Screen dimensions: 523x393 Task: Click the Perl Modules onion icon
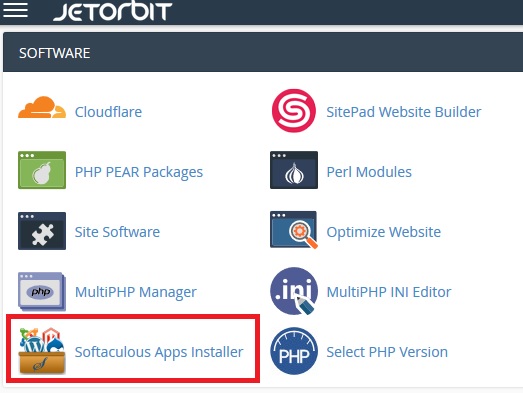point(294,170)
